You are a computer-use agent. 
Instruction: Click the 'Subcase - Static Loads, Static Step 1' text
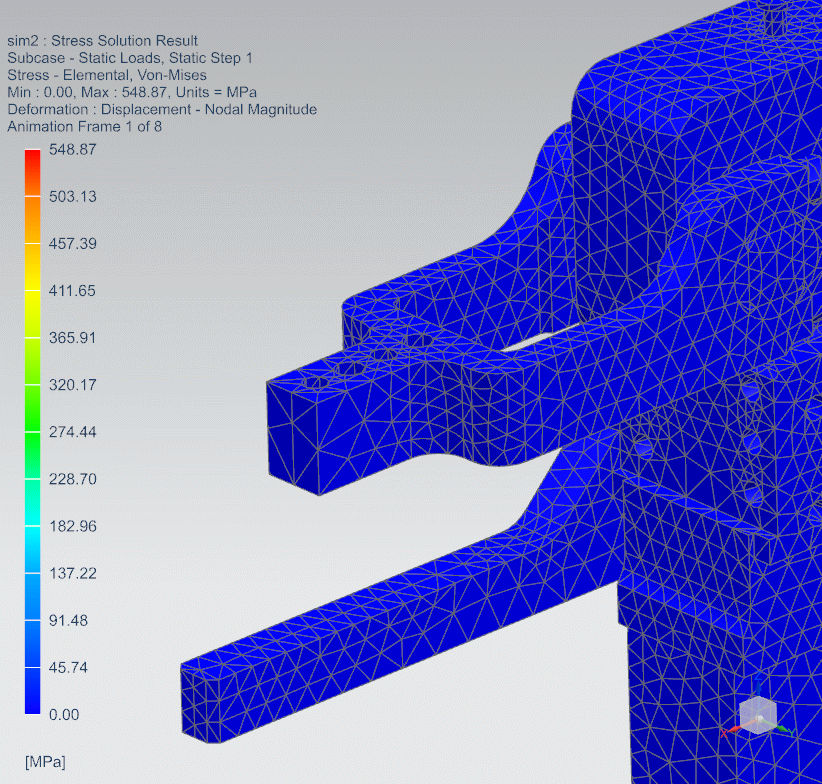point(130,58)
